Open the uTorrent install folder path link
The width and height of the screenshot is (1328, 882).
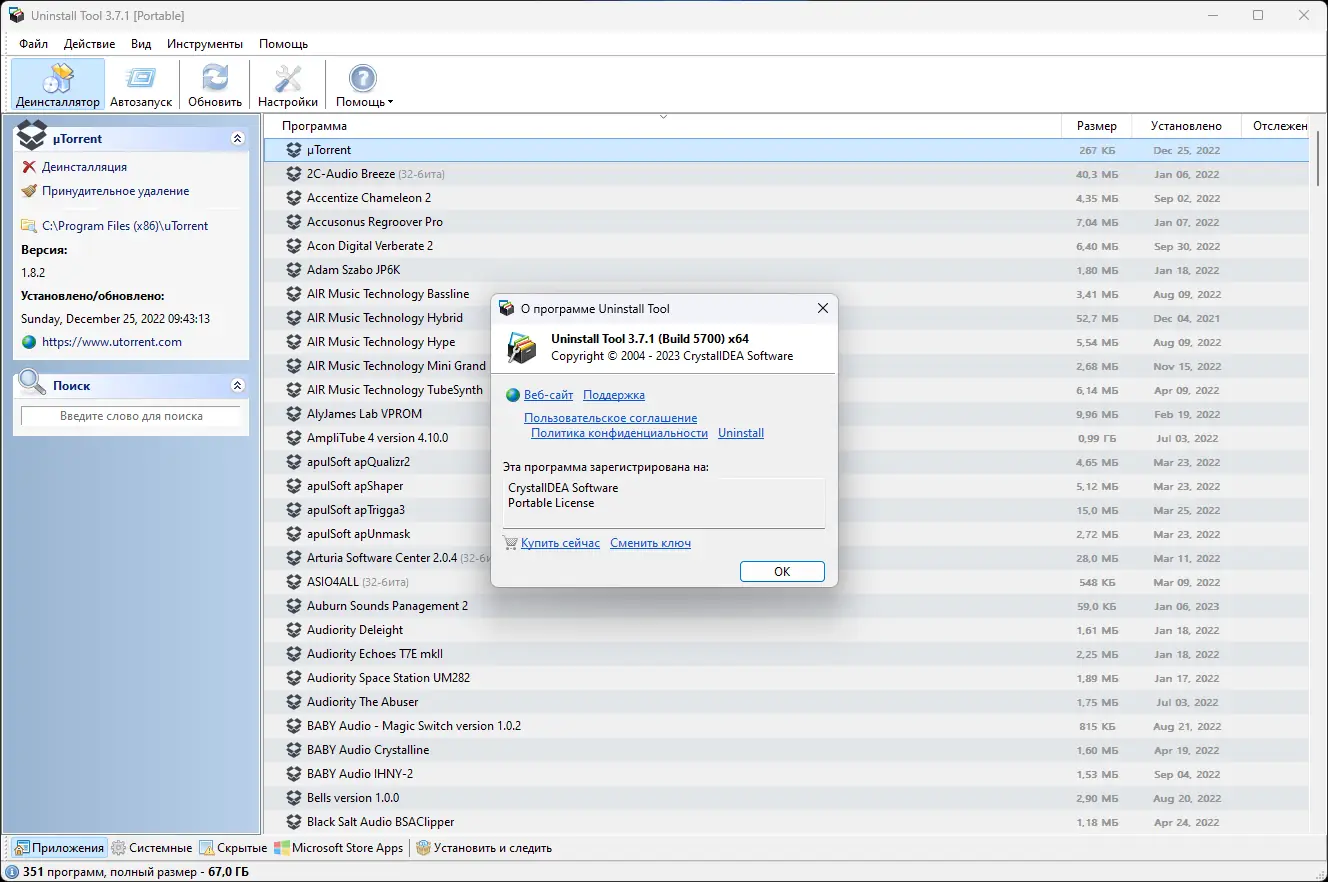point(125,226)
